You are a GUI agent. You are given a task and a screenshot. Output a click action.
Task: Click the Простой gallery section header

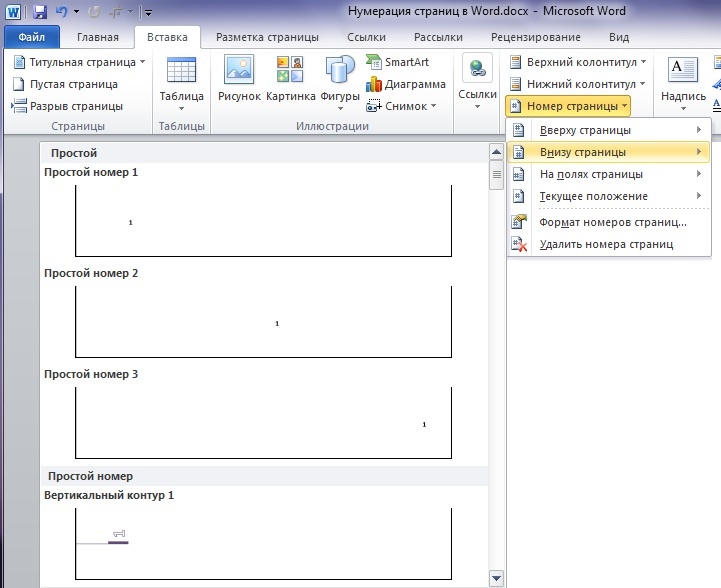pos(264,153)
